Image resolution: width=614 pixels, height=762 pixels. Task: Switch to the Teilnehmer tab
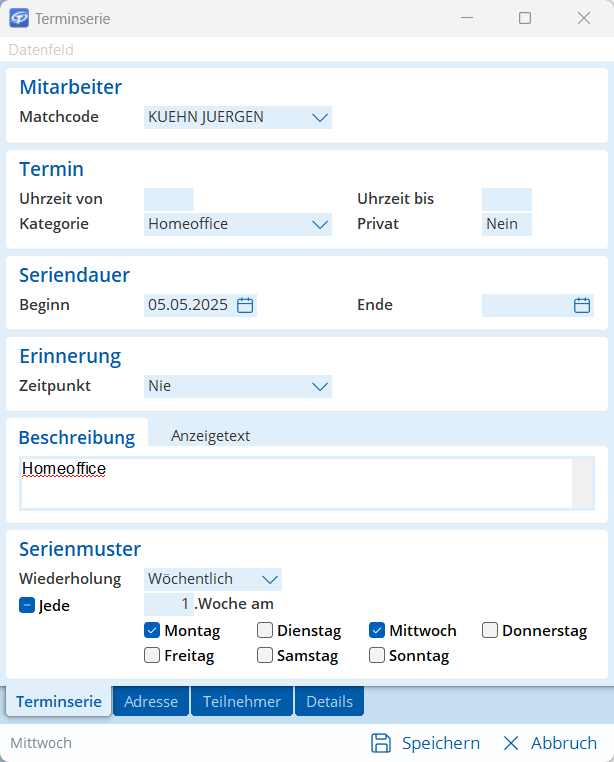(242, 702)
